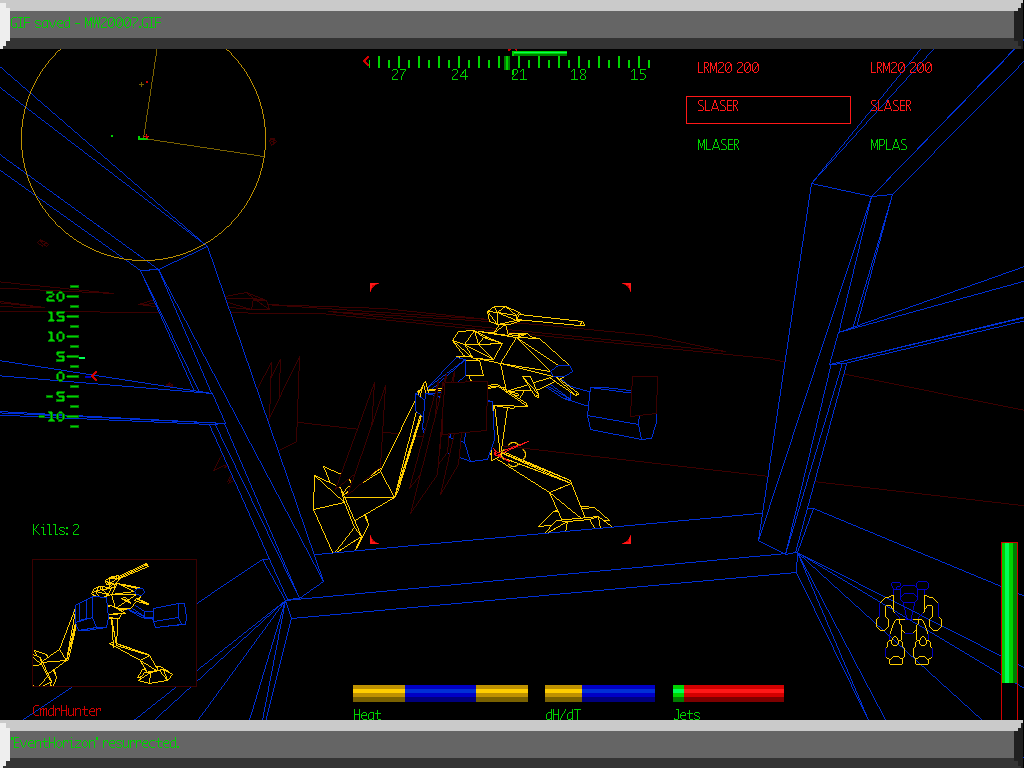Screen dimensions: 1024x768
Task: Select the boxed SLASER weapon
Action: (x=768, y=109)
